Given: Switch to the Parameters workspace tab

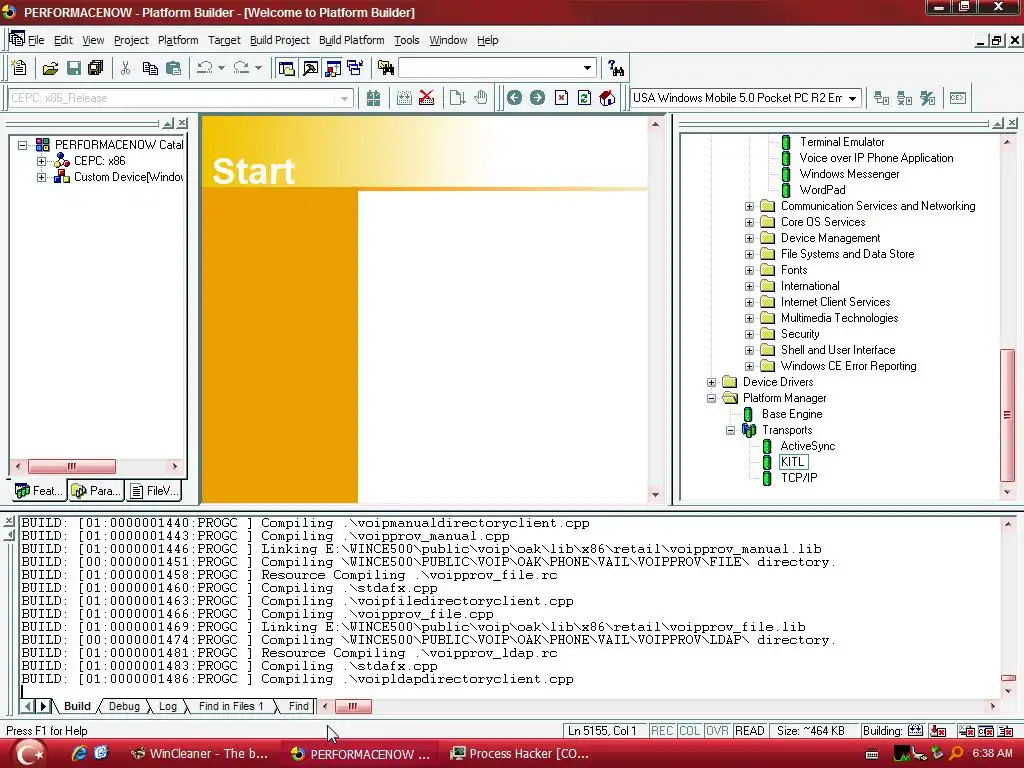Looking at the screenshot, I should coord(96,491).
